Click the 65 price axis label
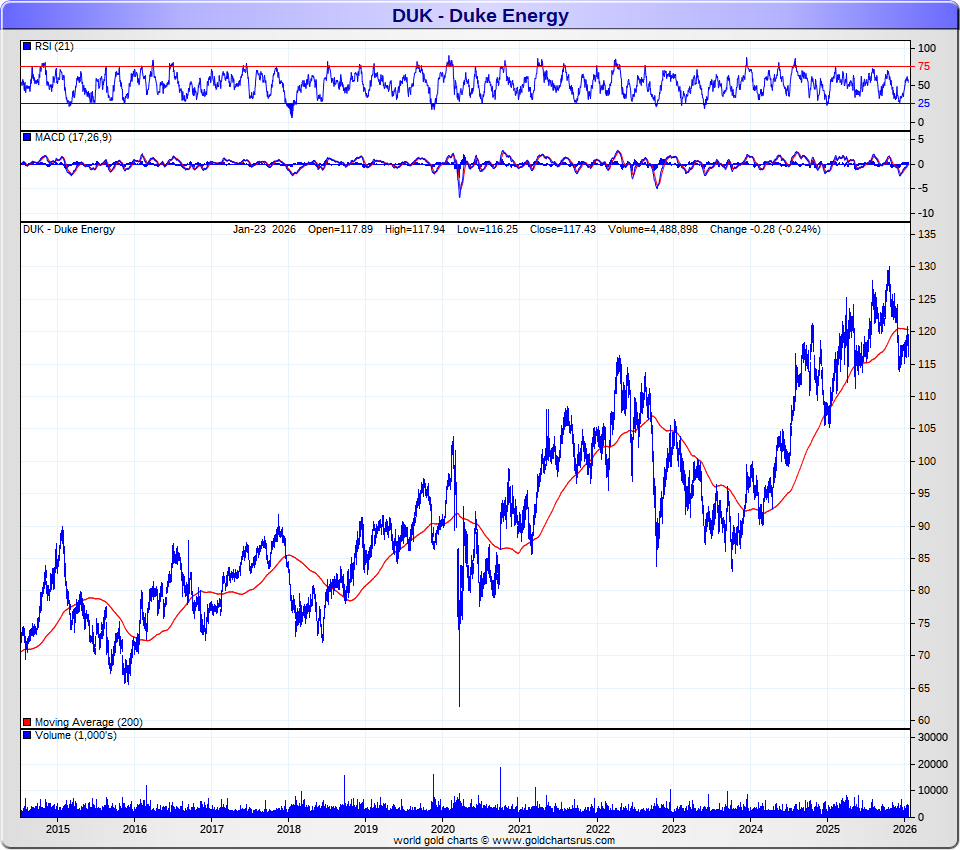The width and height of the screenshot is (960, 850). click(924, 688)
